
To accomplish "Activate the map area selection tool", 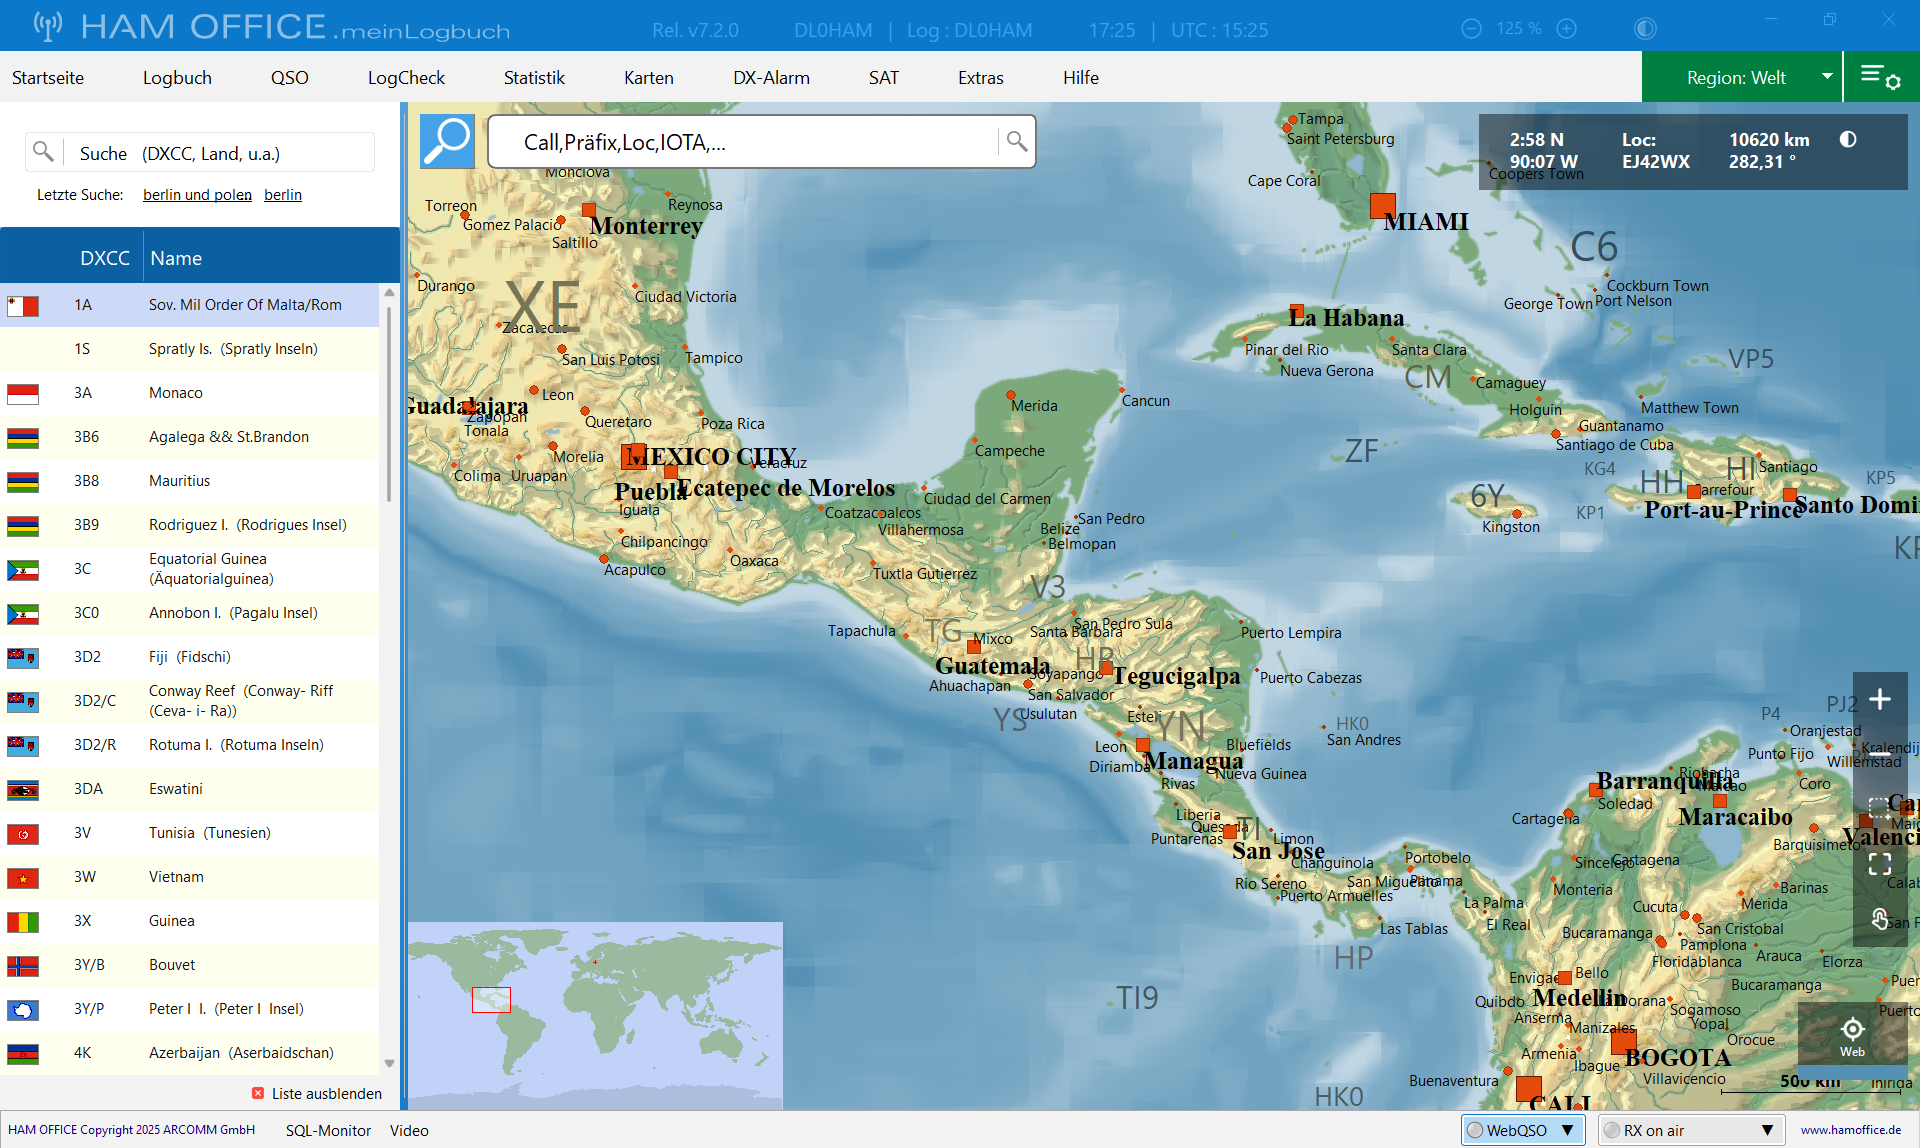I will pos(1880,807).
